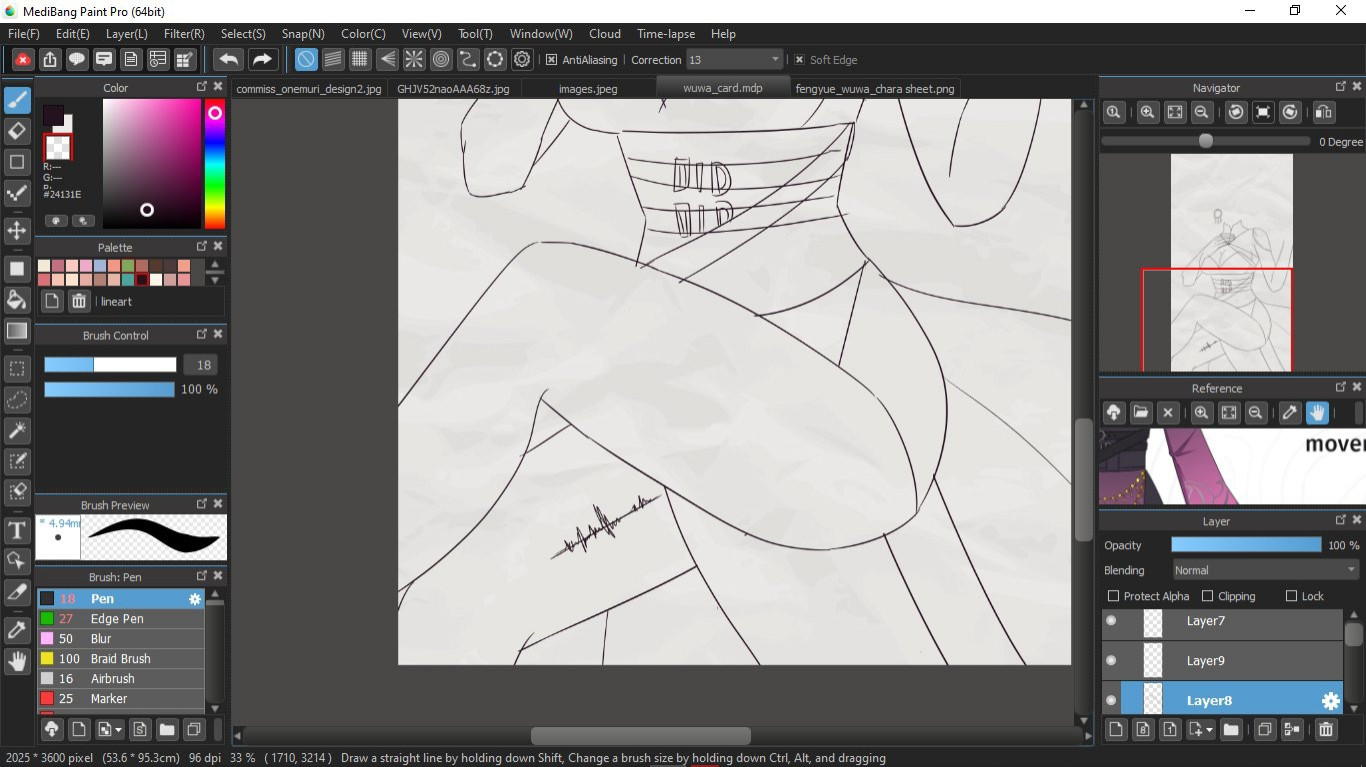Image resolution: width=1366 pixels, height=767 pixels.
Task: Undock the Navigator panel
Action: (x=1341, y=87)
